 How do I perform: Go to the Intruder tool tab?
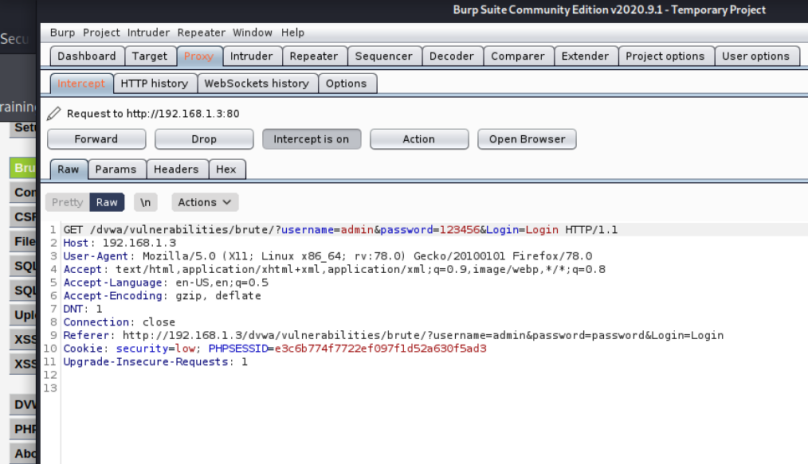click(x=251, y=56)
